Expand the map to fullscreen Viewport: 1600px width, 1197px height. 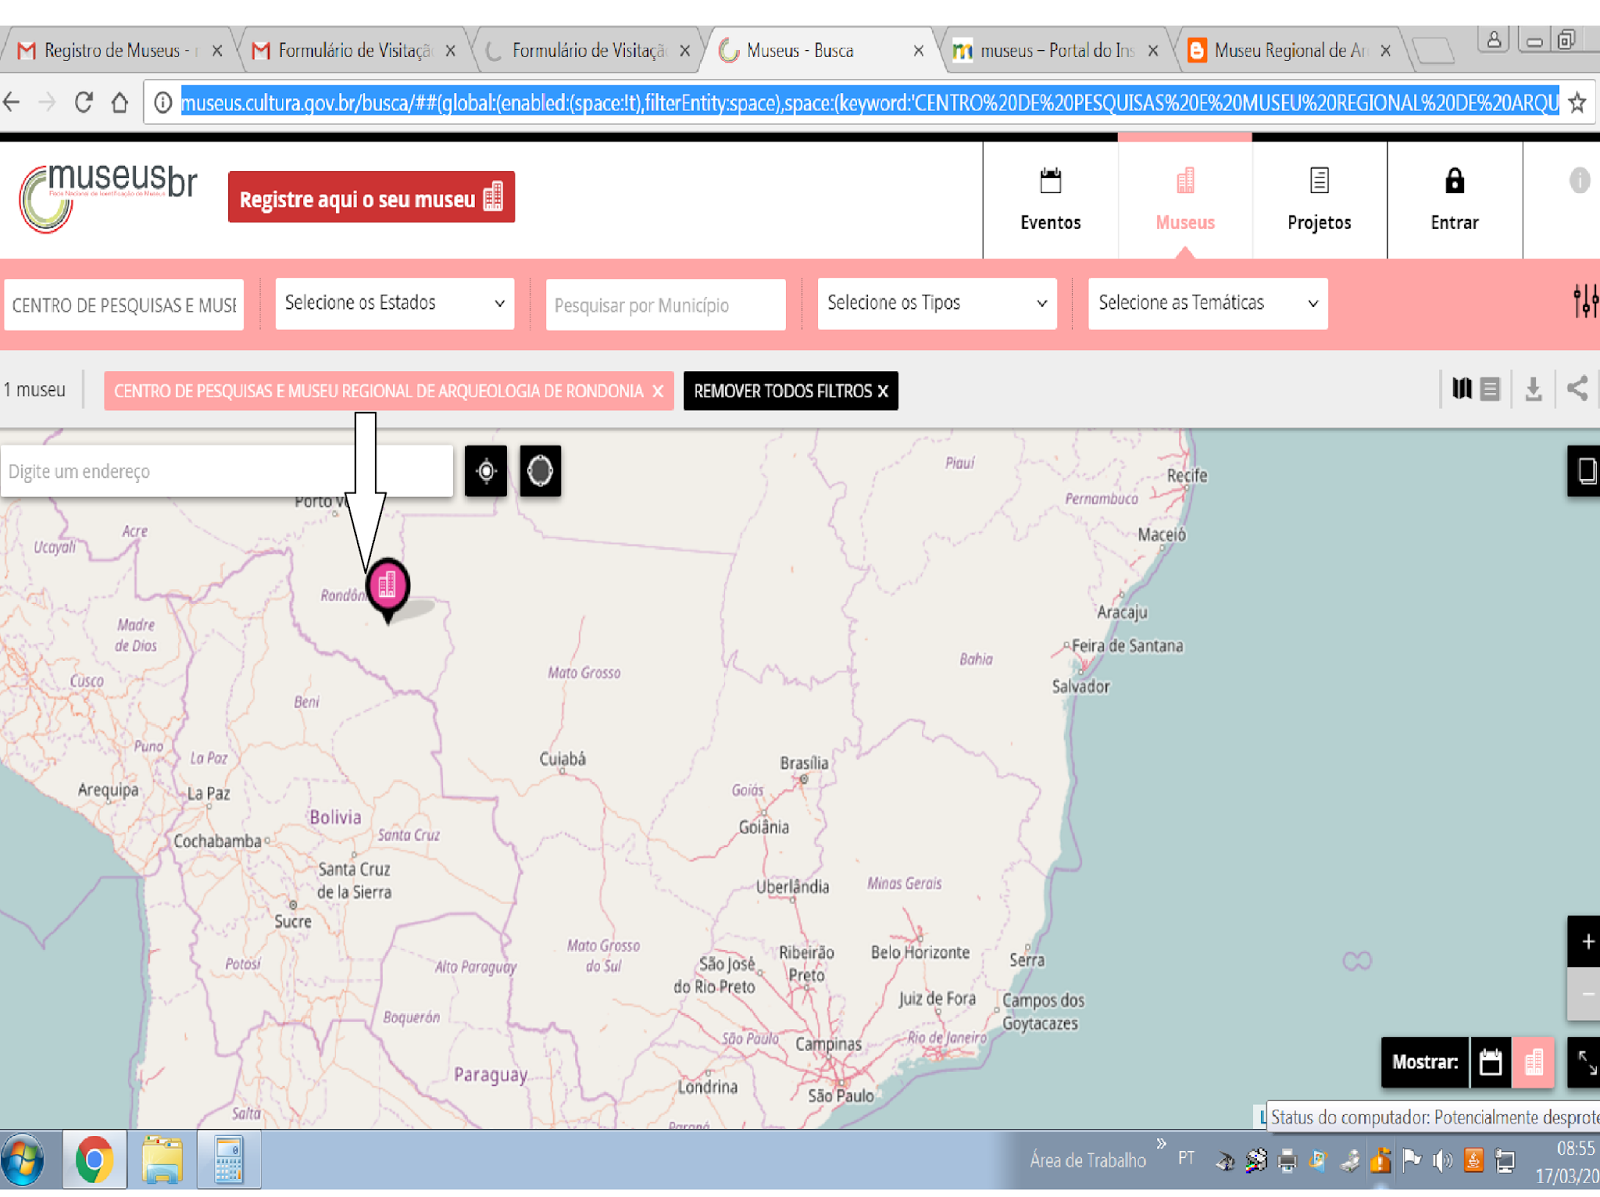[x=1586, y=1062]
